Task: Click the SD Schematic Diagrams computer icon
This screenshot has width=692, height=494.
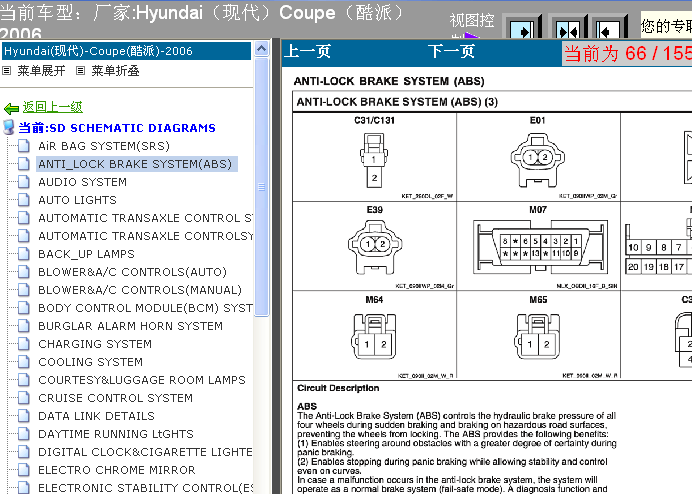Action: [8, 128]
